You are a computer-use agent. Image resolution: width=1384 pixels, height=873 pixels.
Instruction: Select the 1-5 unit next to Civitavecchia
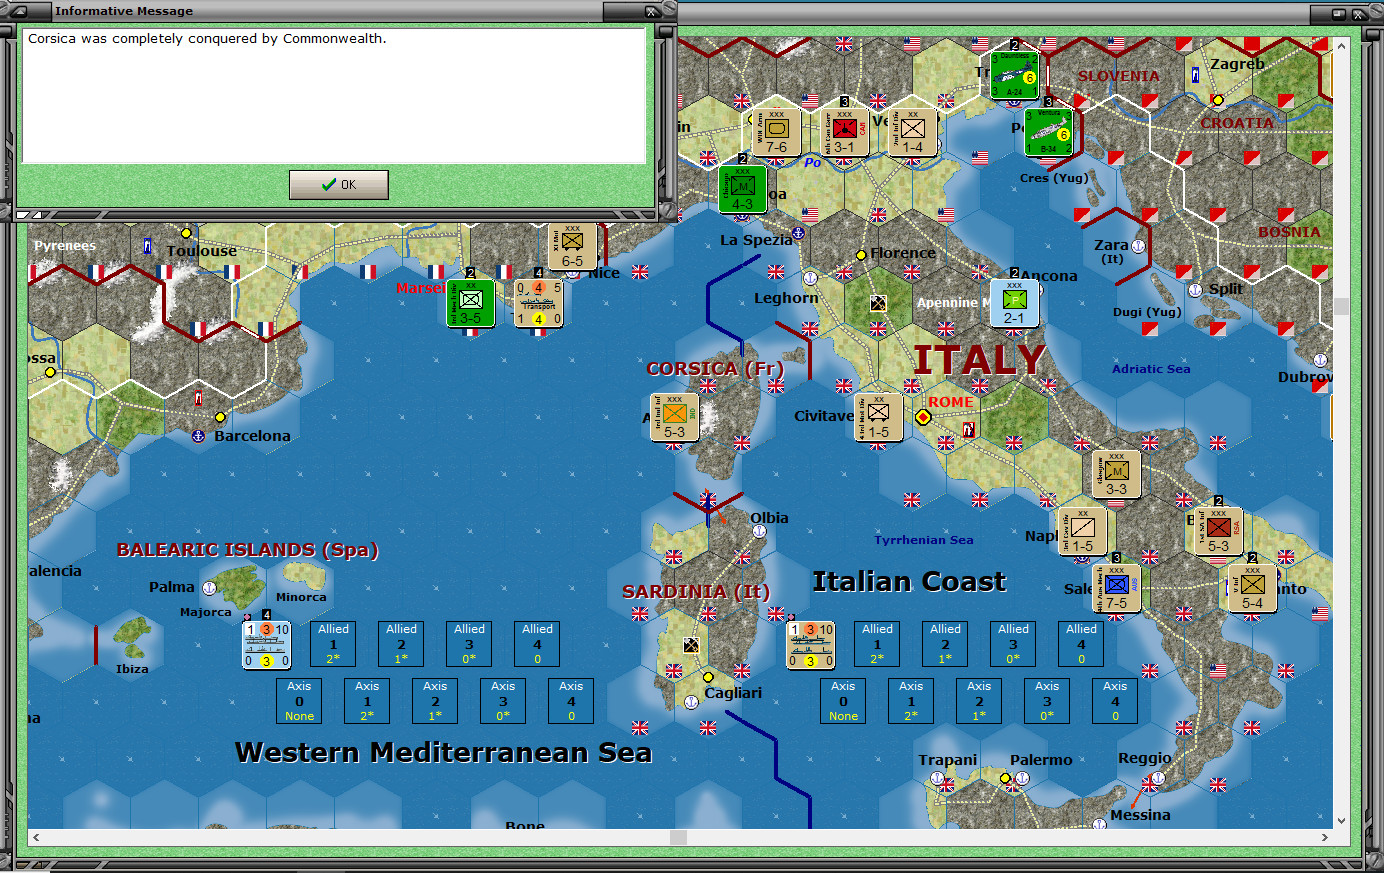point(878,417)
